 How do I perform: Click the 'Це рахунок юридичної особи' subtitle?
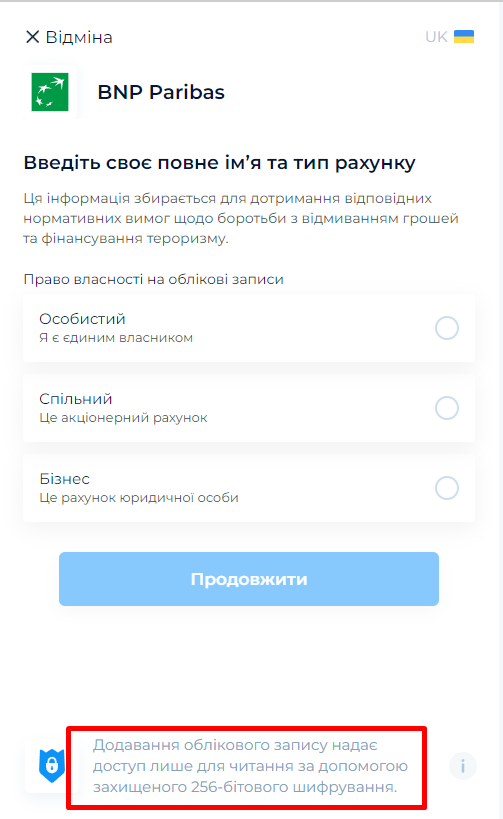pyautogui.click(x=139, y=497)
